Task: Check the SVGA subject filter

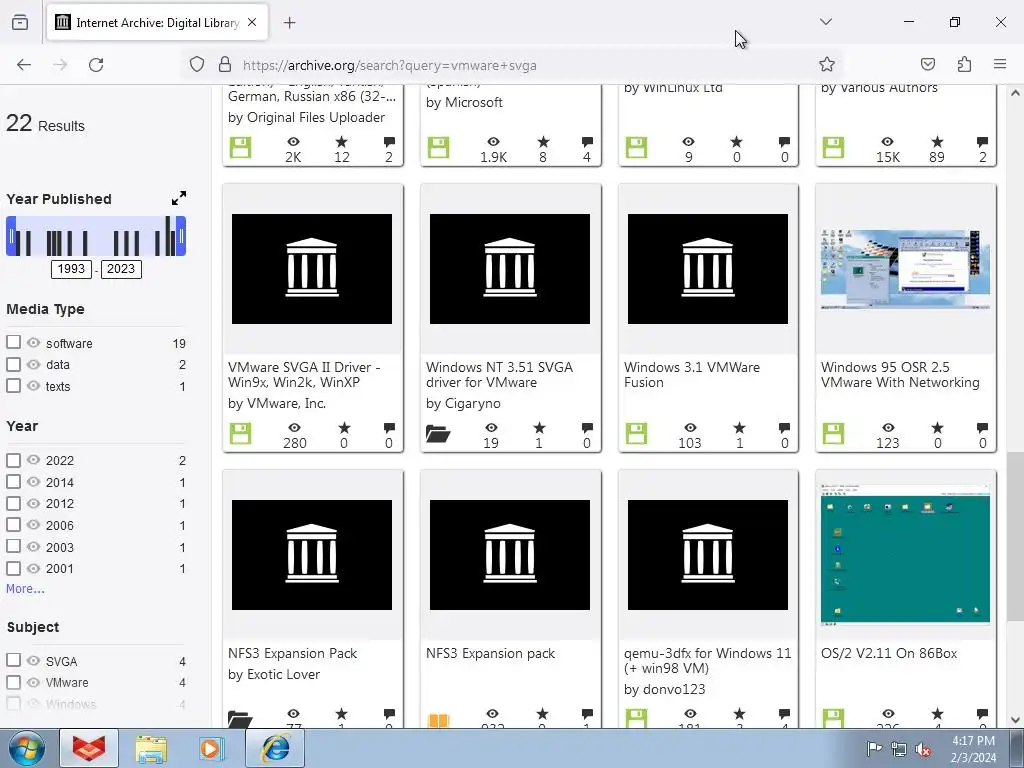Action: tap(13, 660)
